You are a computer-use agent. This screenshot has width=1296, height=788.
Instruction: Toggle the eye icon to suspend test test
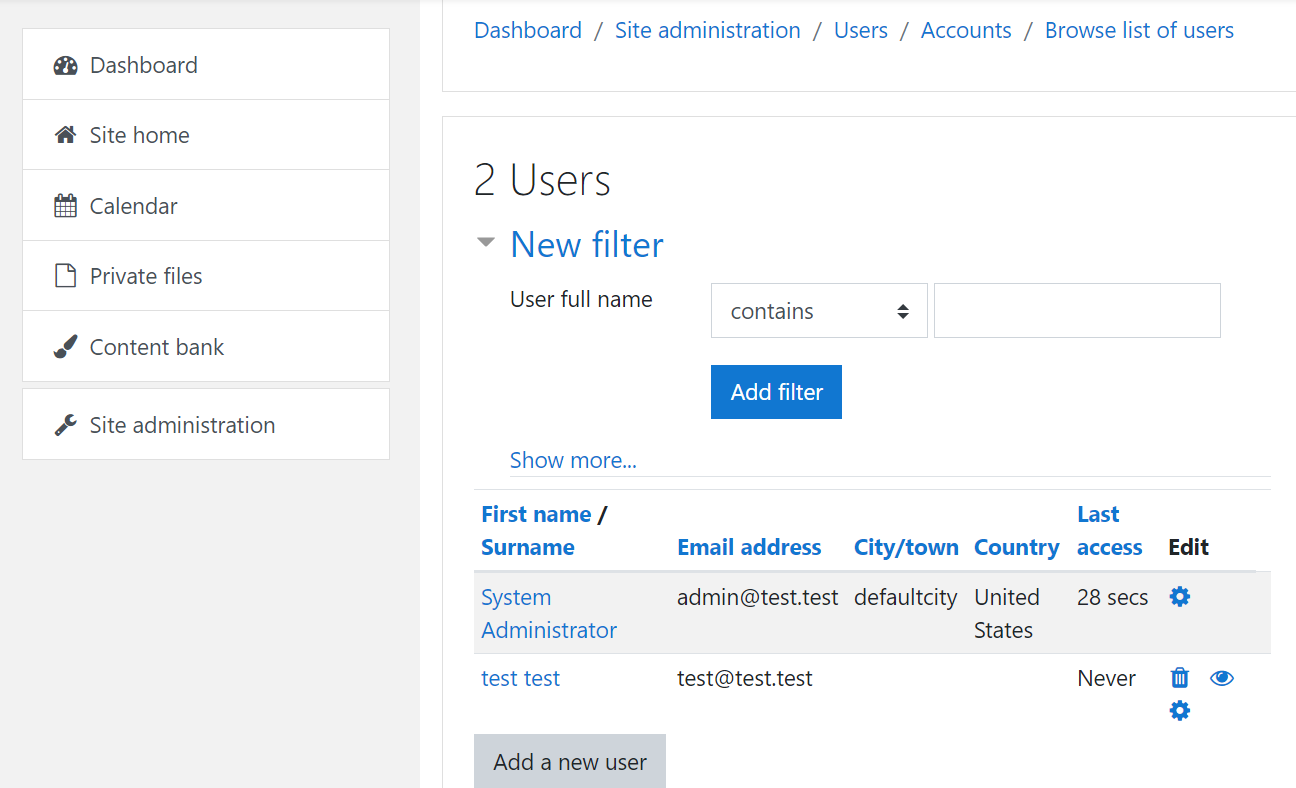[x=1222, y=678]
